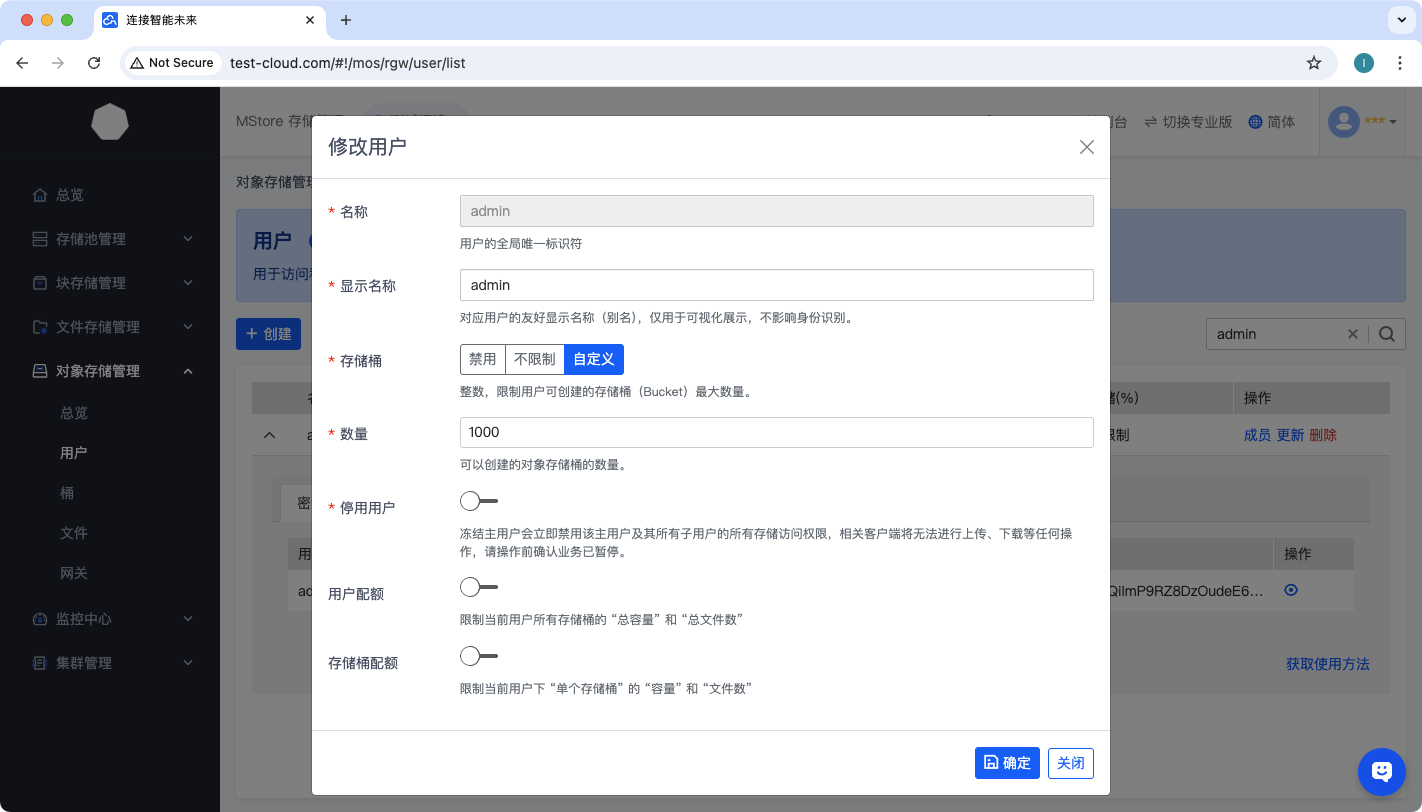Expand the 存储池管理 sidebar menu

pos(110,239)
